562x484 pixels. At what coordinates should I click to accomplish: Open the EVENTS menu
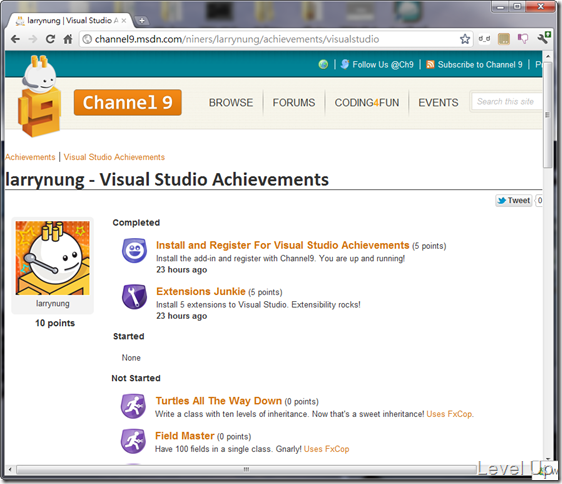coord(438,103)
